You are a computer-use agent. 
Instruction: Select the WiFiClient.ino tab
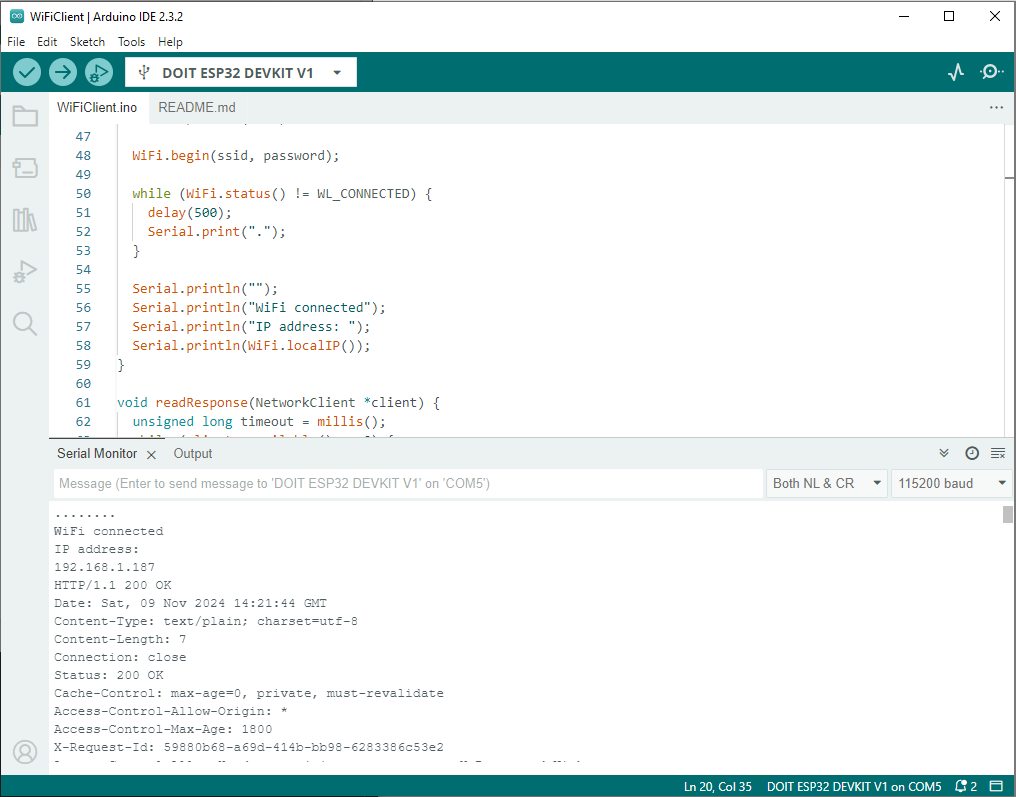point(97,108)
